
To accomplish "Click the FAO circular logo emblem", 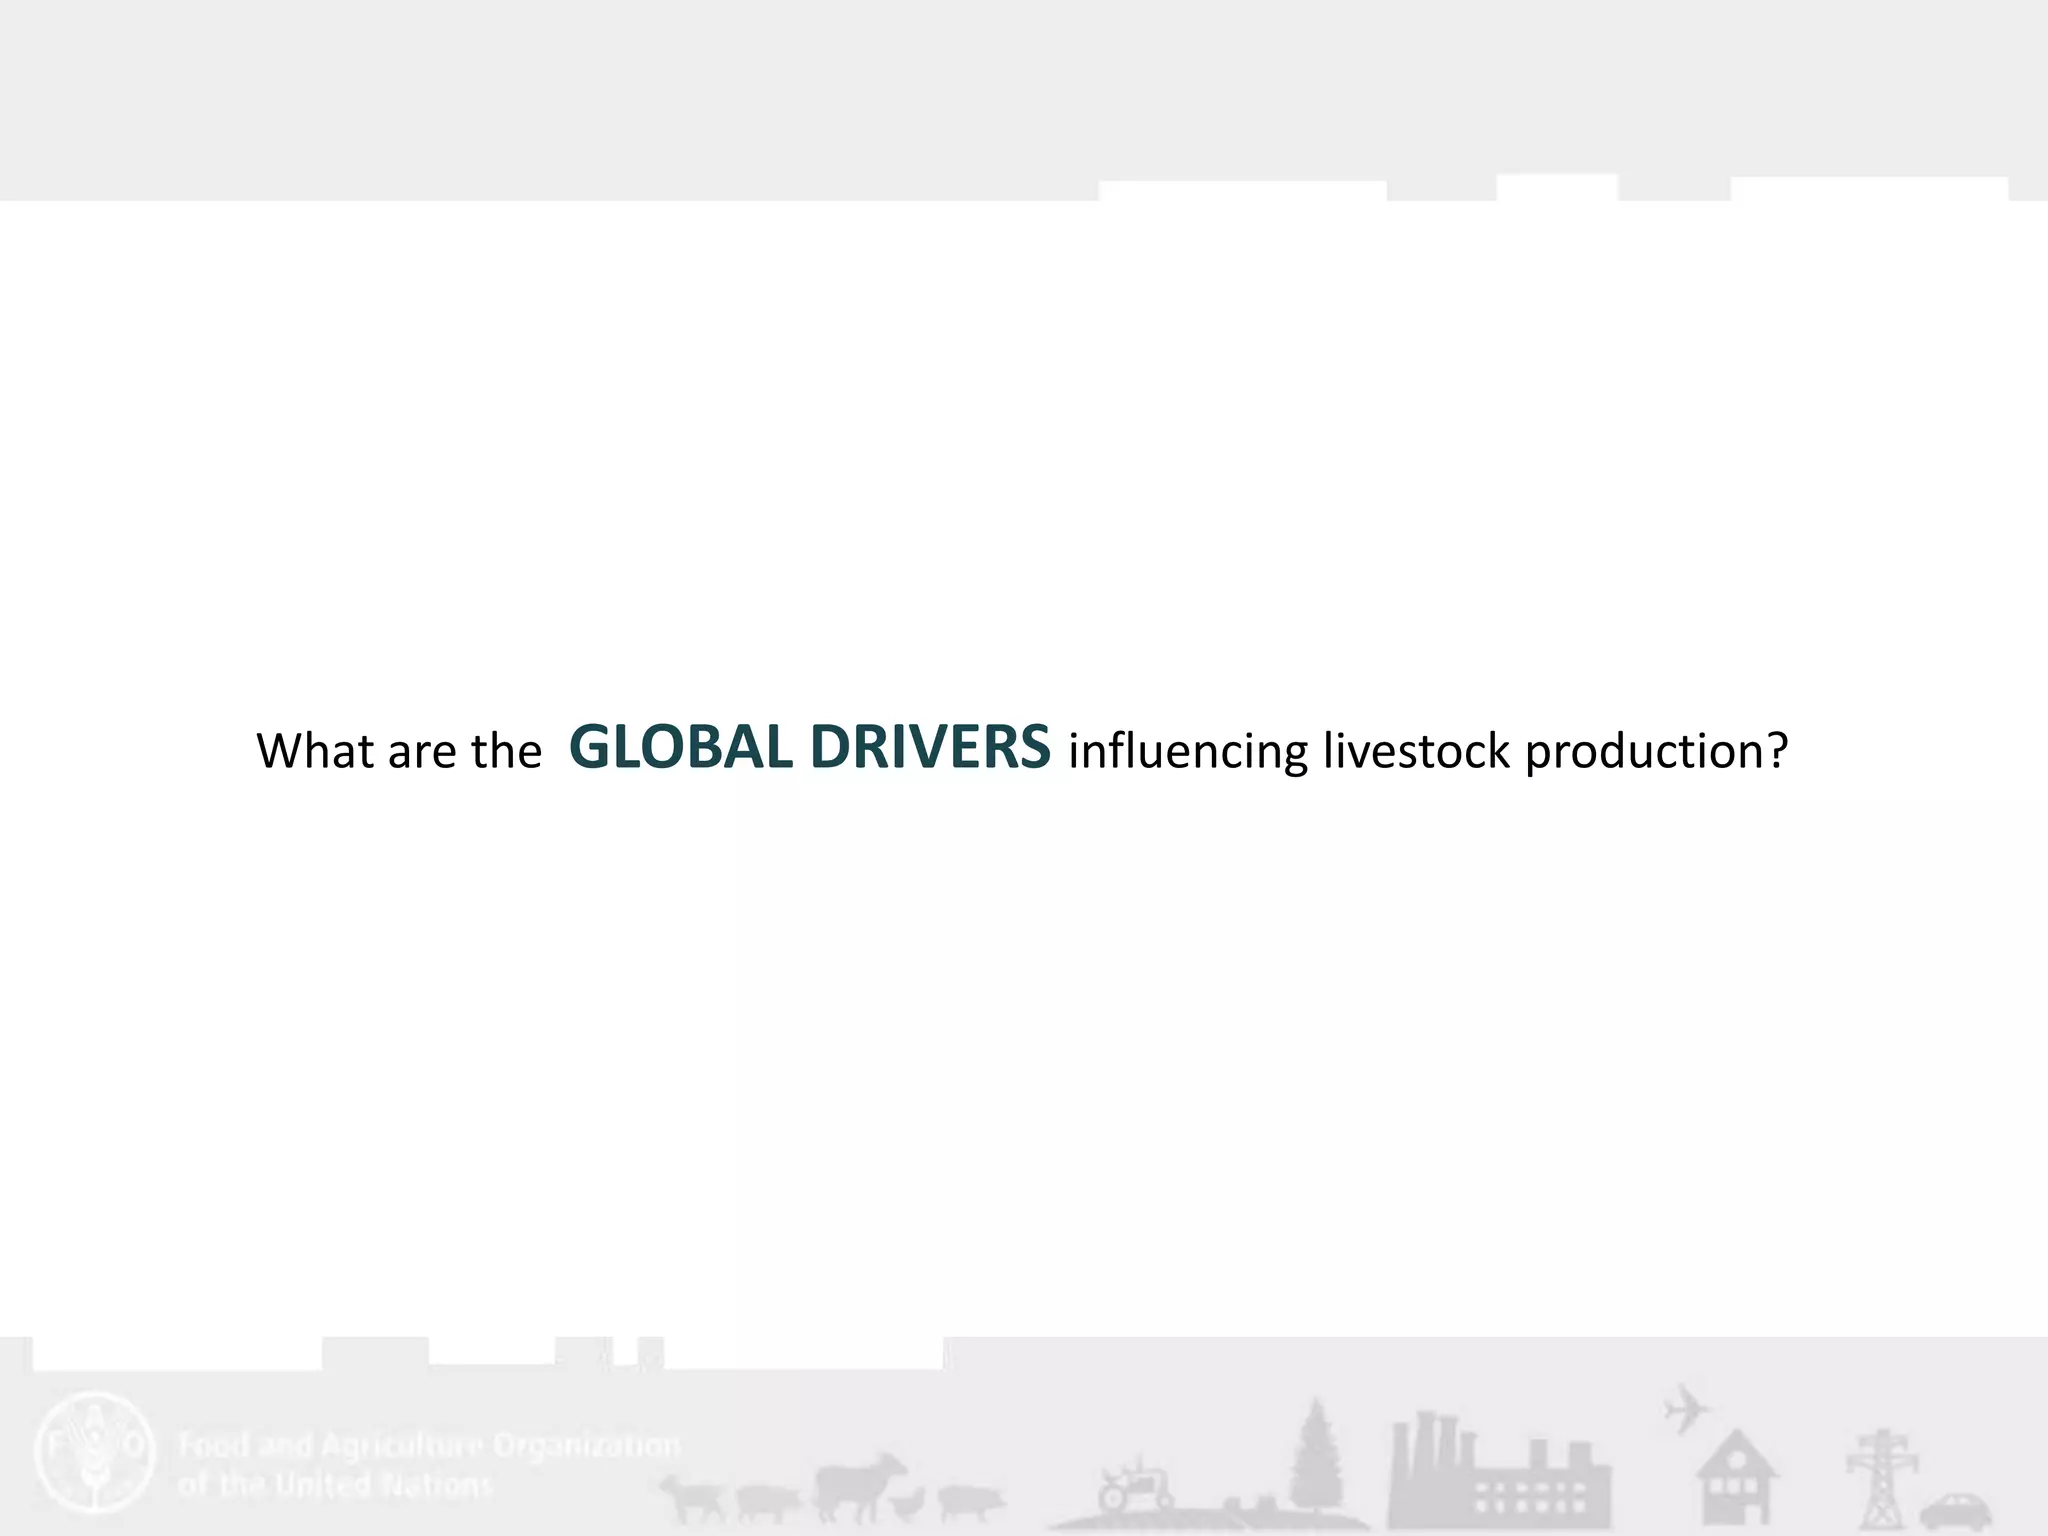I will 95,1450.
